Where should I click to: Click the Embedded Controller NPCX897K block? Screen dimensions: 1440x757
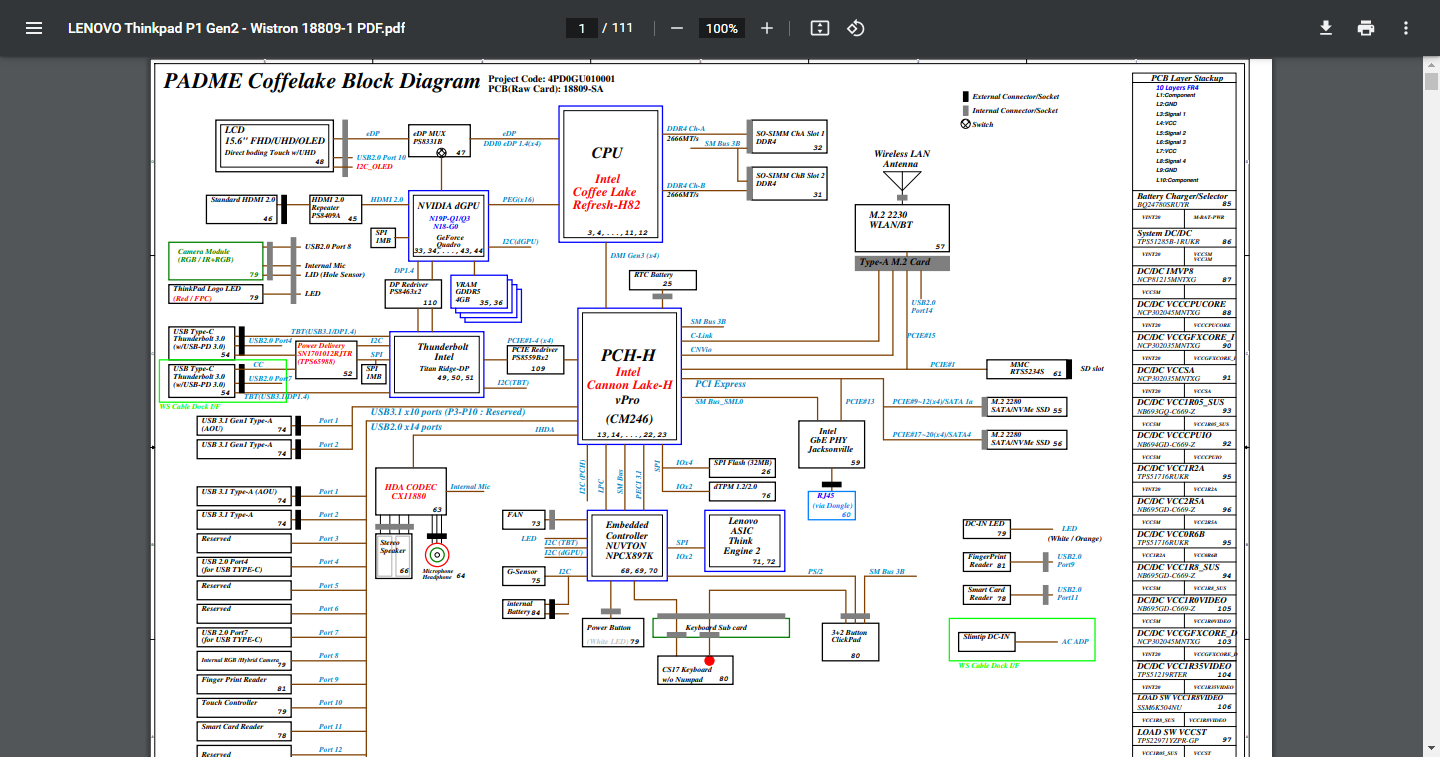tap(627, 545)
